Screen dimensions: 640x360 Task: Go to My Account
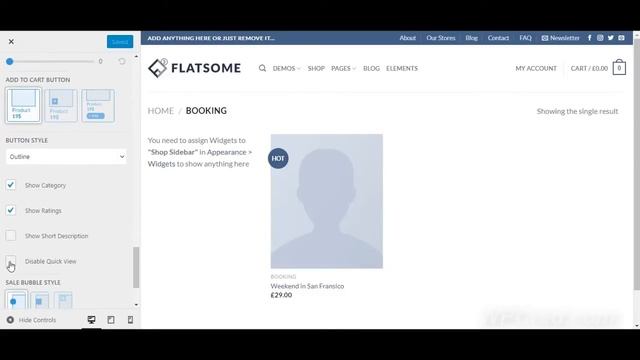pyautogui.click(x=536, y=69)
